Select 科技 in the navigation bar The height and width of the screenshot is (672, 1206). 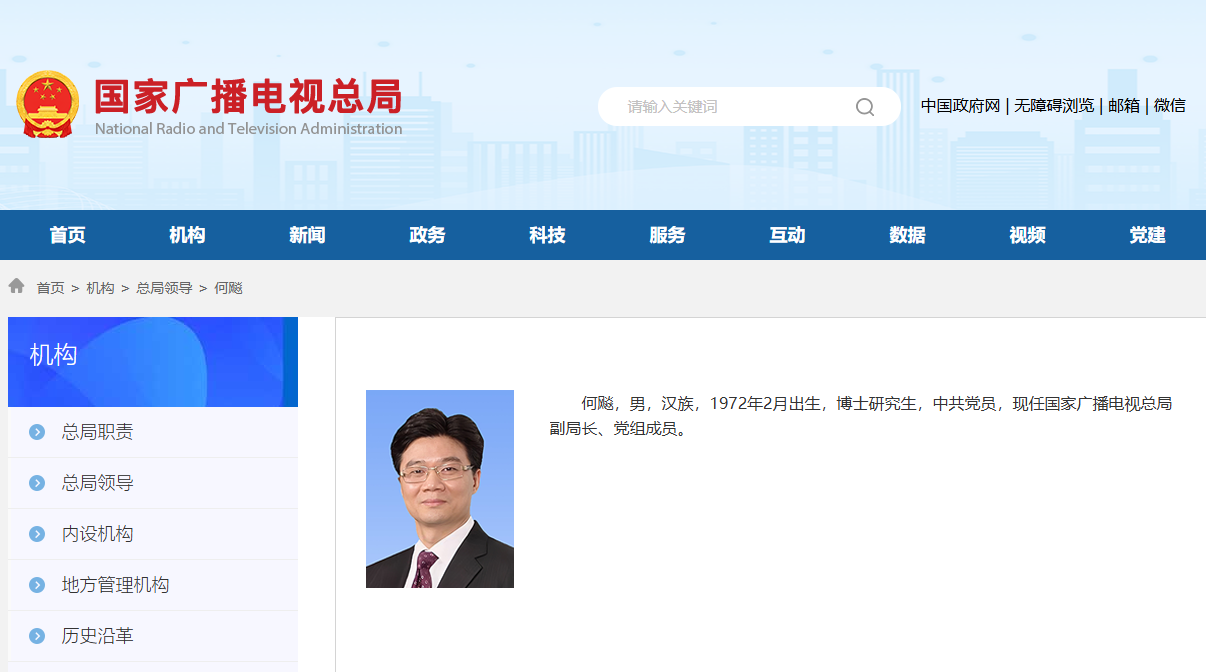(x=547, y=235)
